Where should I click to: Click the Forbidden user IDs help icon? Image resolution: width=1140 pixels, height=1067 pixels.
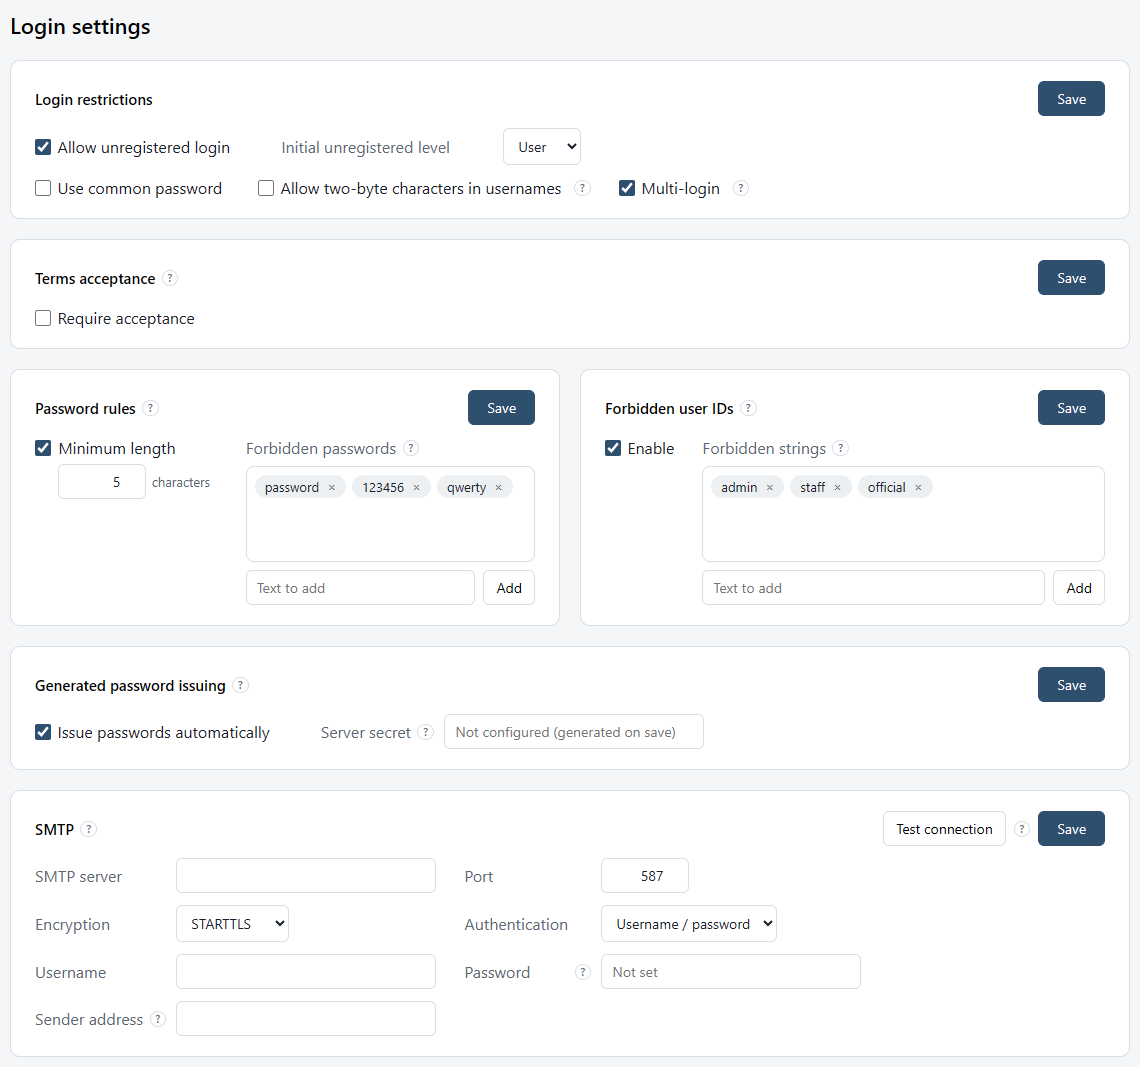pyautogui.click(x=748, y=408)
